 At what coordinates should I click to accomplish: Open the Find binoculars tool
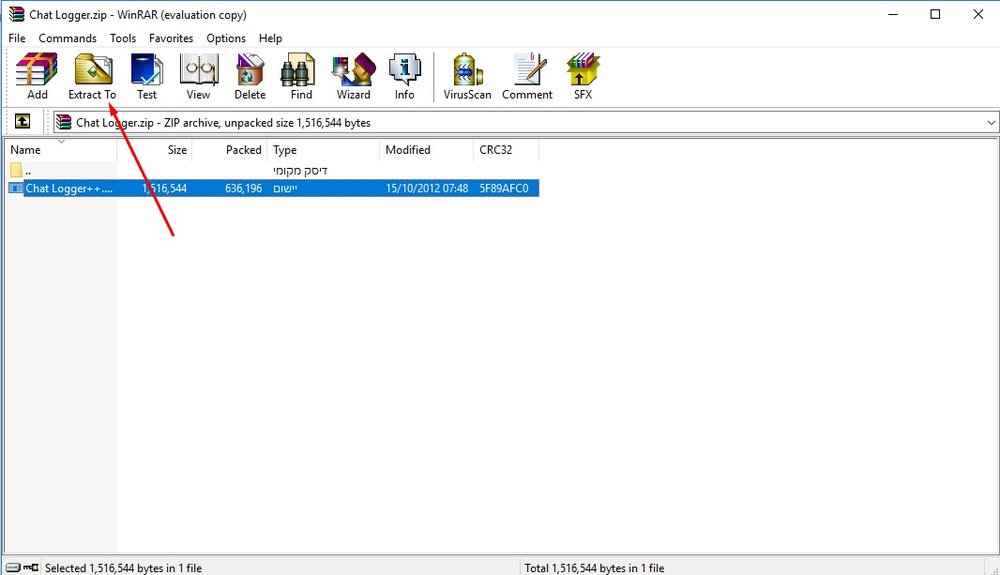[301, 76]
